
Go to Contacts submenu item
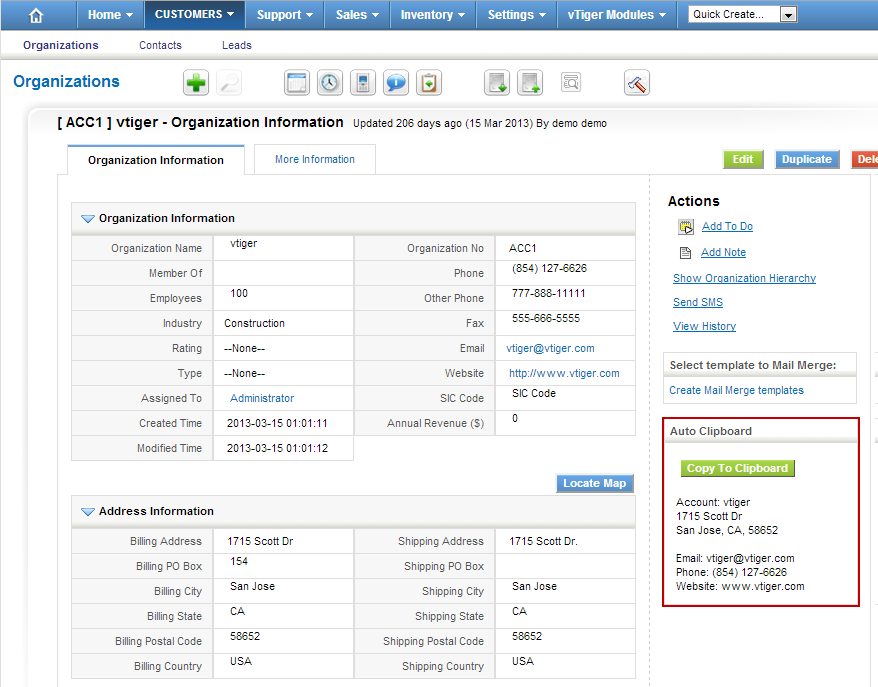click(x=160, y=45)
